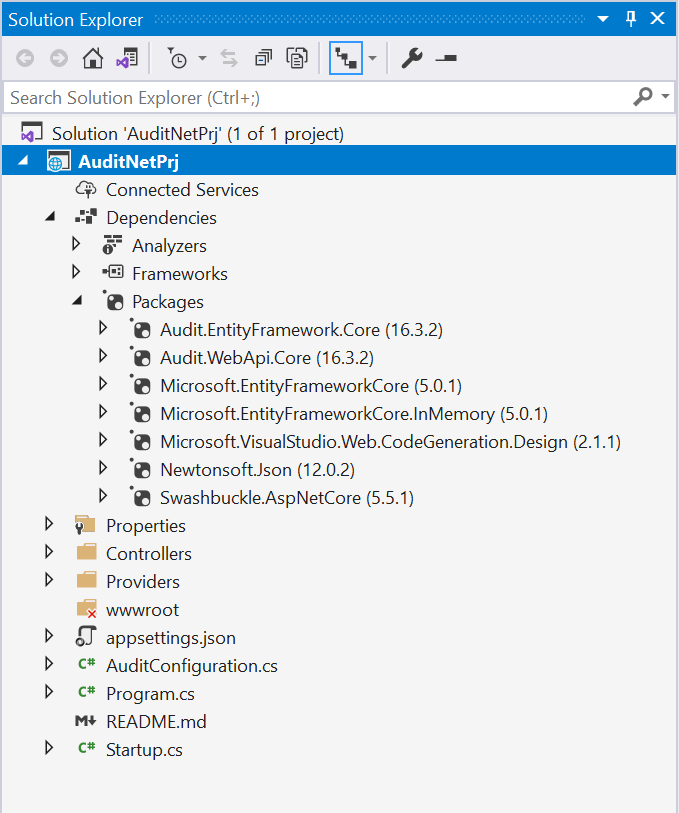Click Sync with Active Document arrows

click(229, 58)
